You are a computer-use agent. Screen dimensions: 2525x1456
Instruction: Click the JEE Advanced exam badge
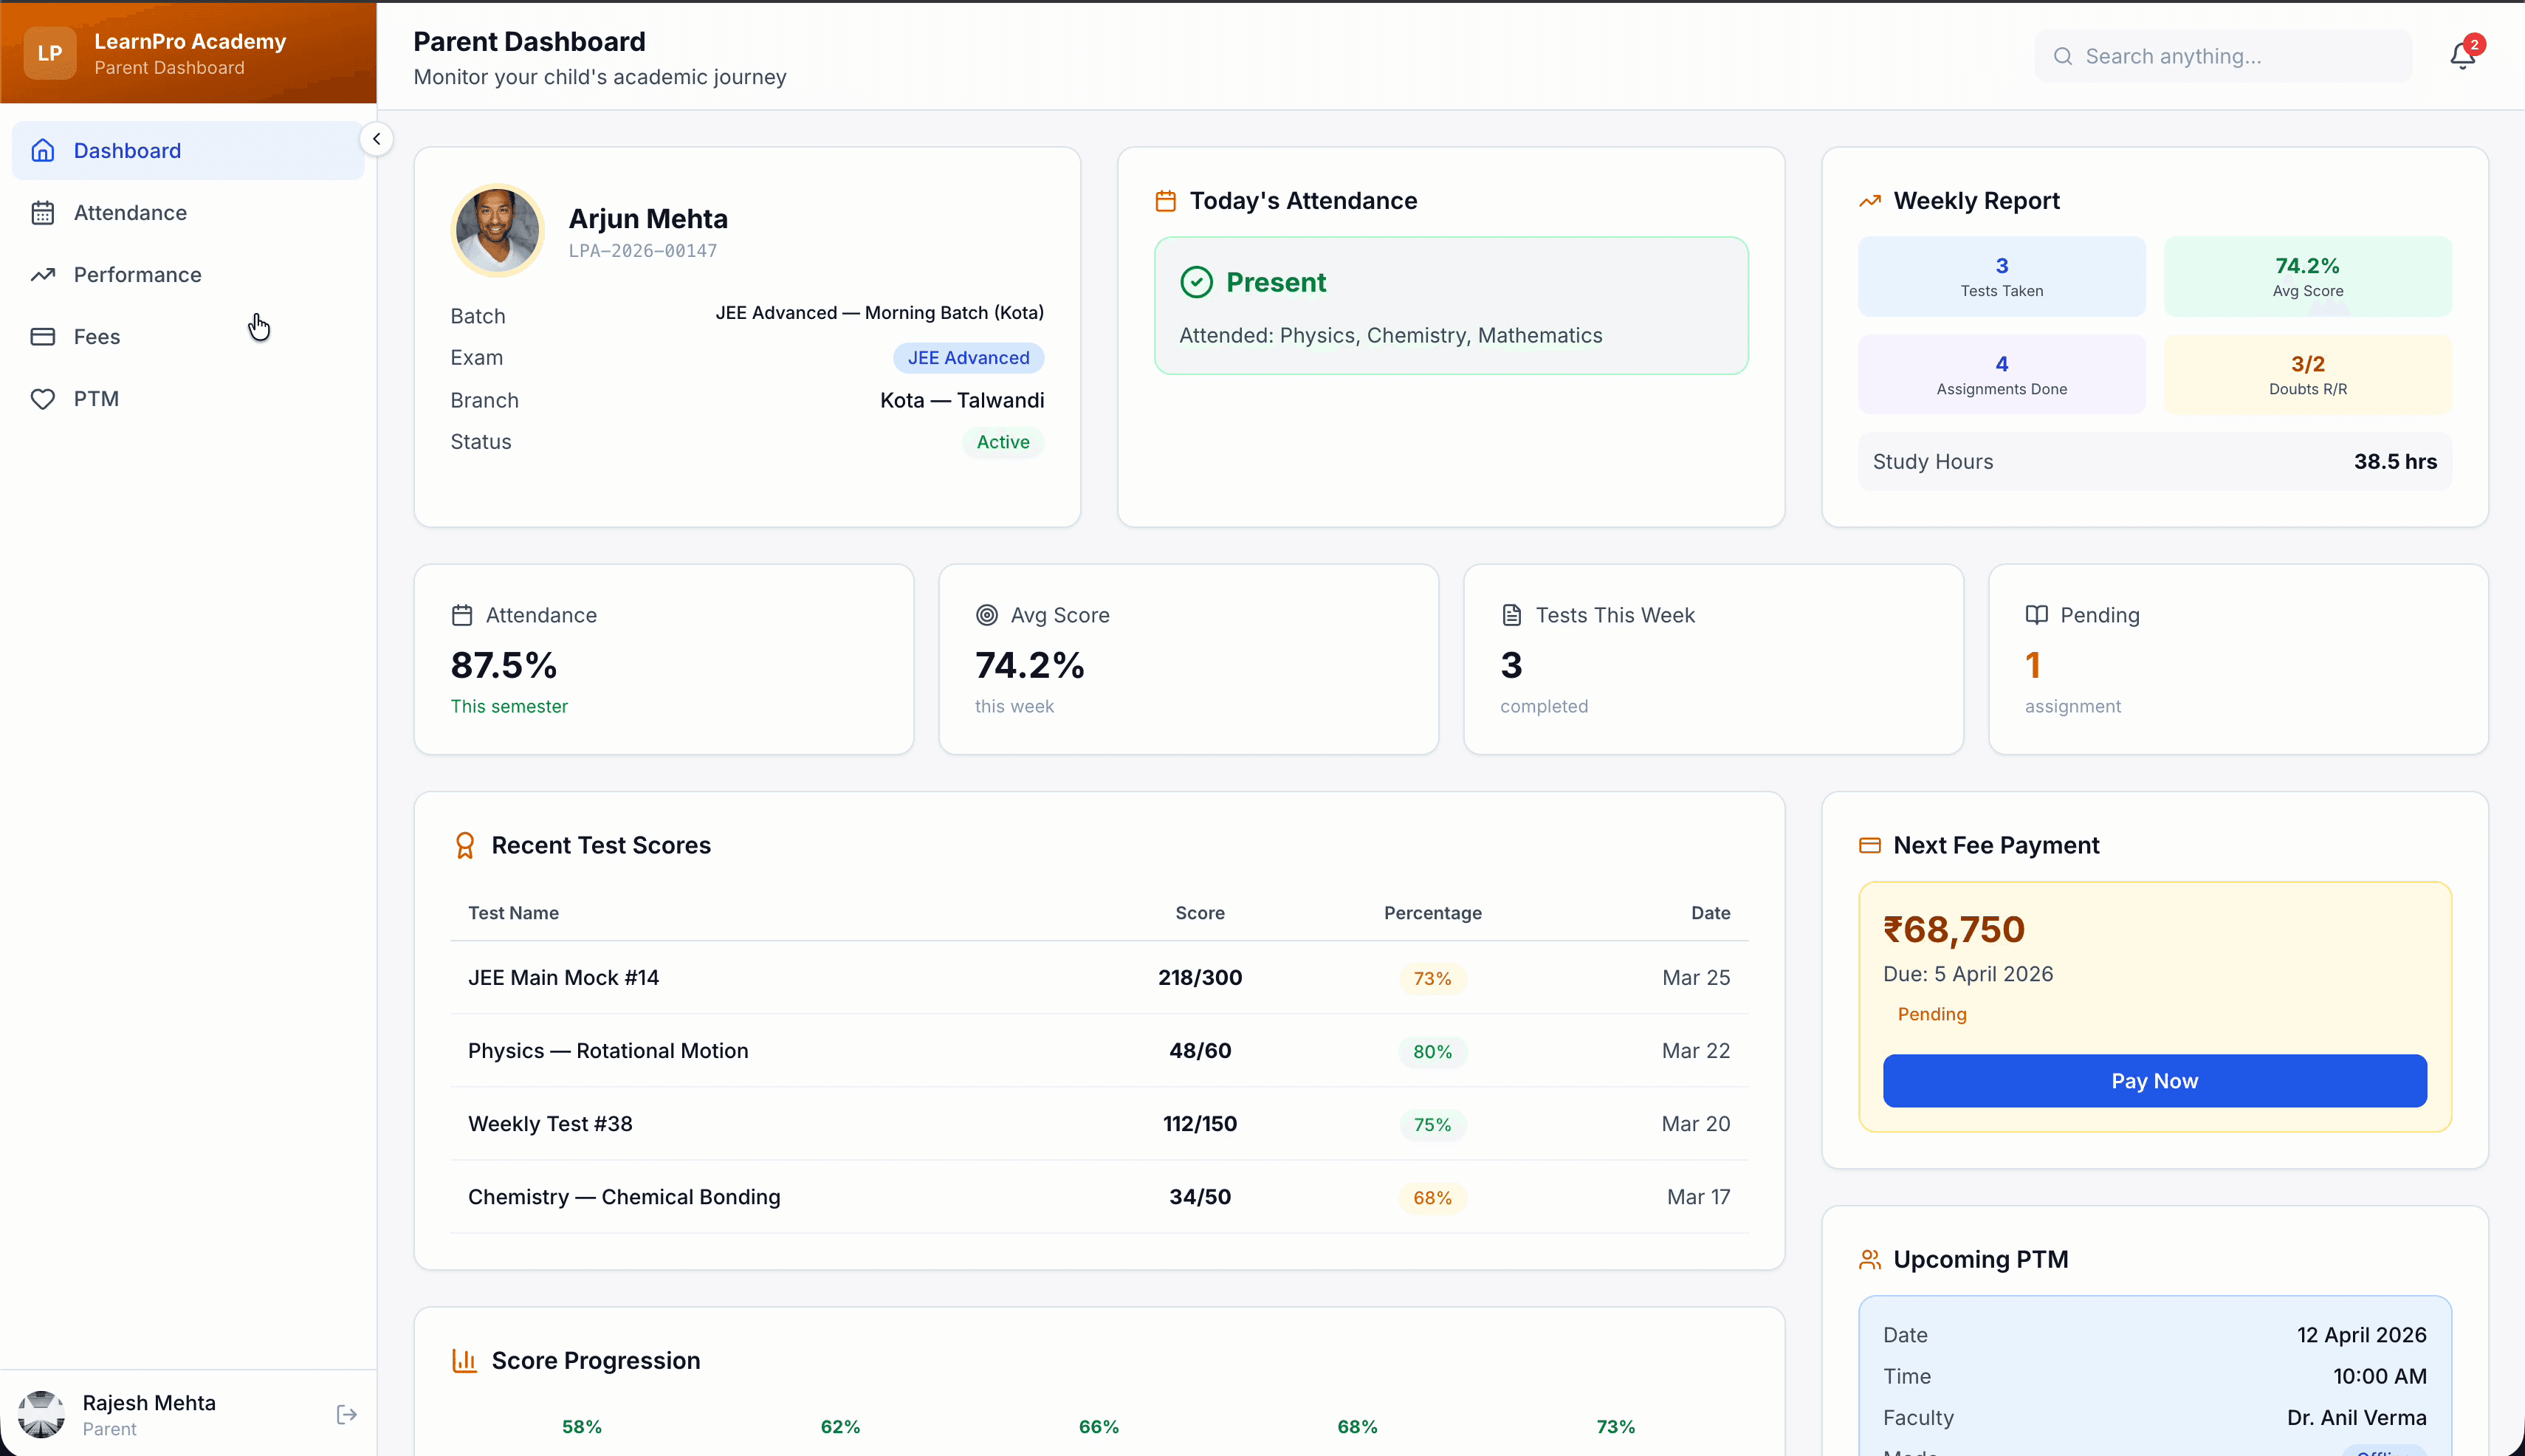(967, 357)
